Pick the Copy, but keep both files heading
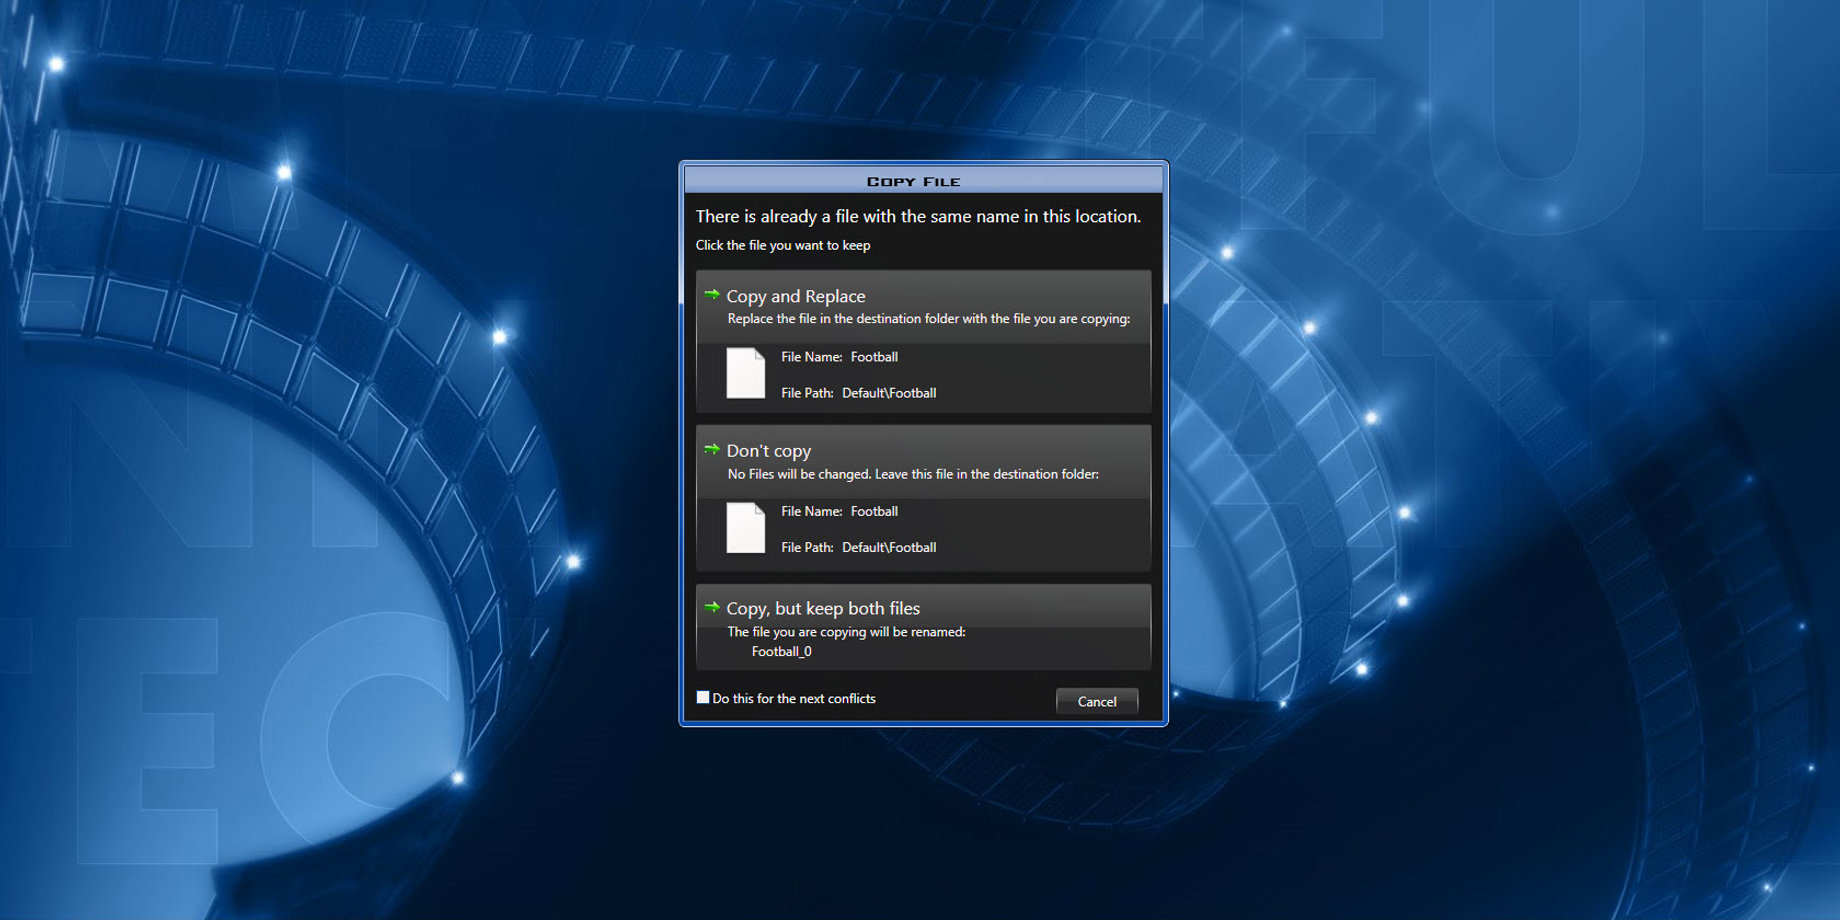Screen dimensions: 1840x920 pos(823,609)
